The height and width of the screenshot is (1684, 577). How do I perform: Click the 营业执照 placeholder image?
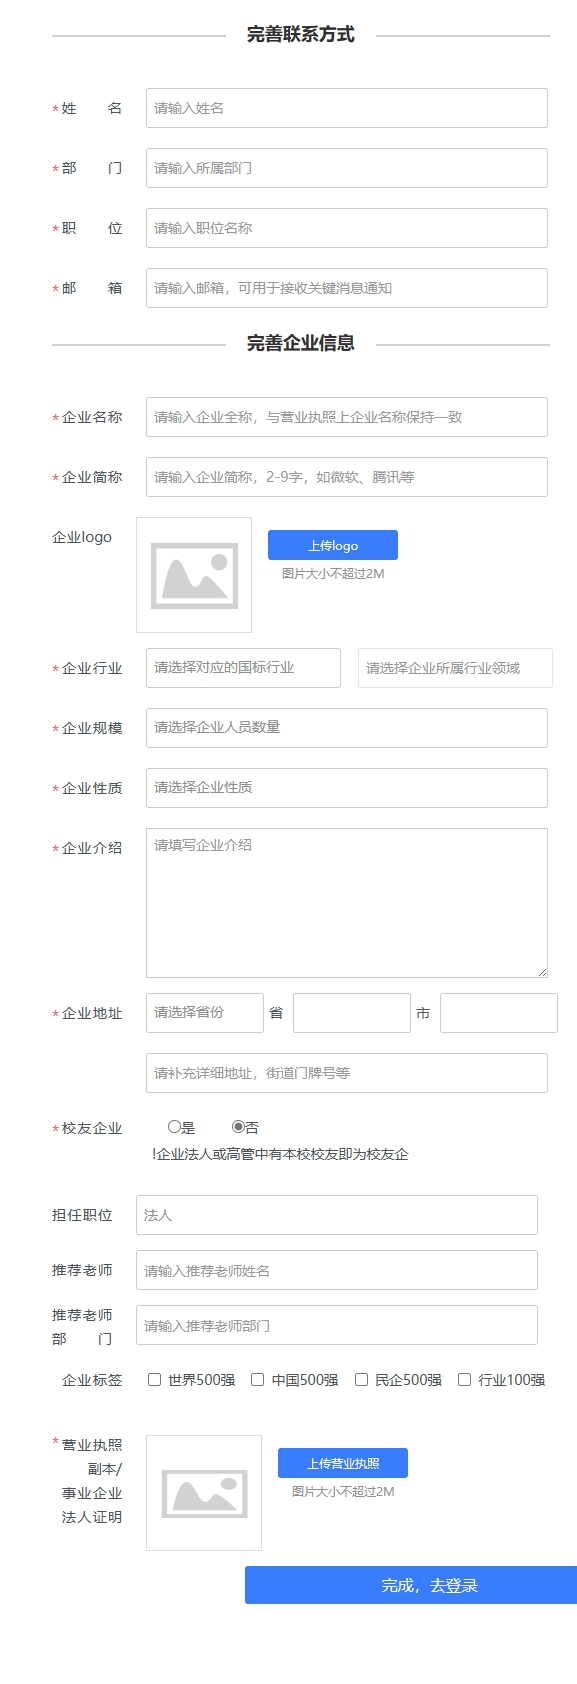pos(203,1491)
